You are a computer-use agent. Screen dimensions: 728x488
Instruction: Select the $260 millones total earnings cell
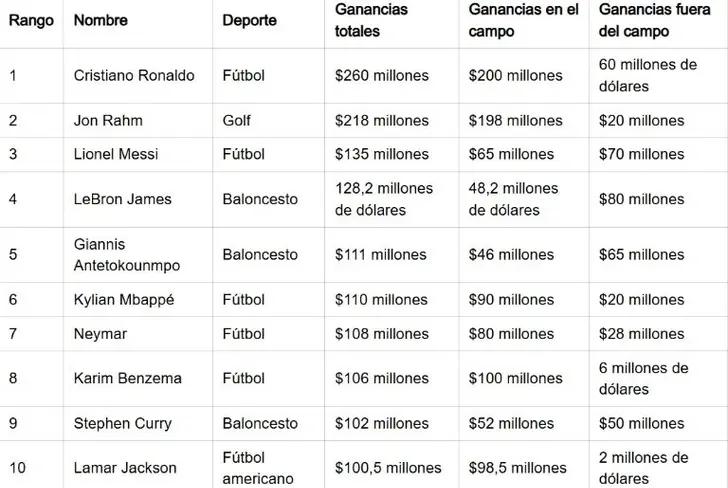[x=382, y=76]
